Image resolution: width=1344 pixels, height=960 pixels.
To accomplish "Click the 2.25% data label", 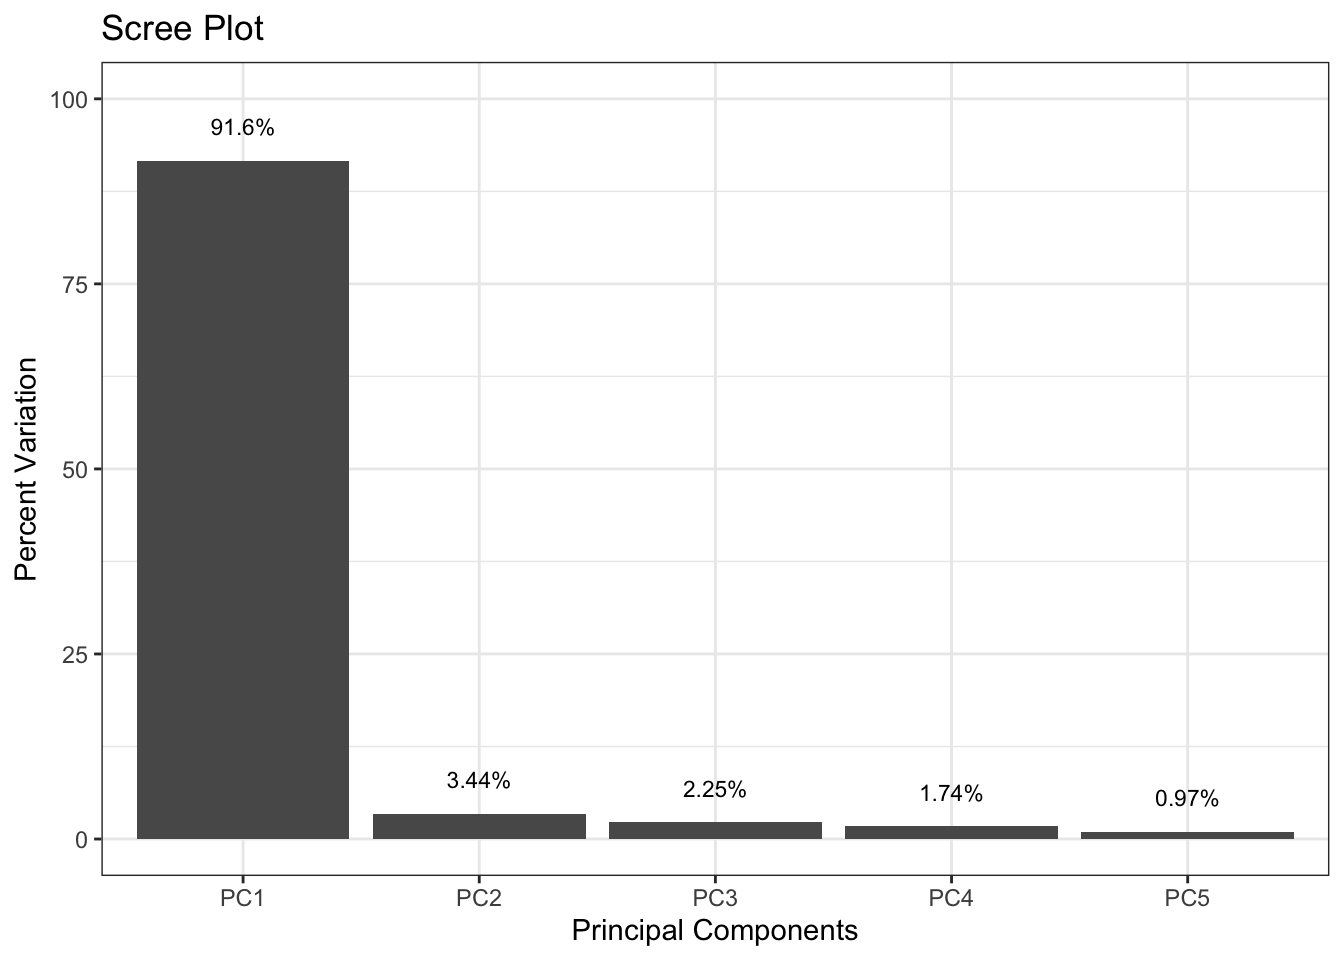I will 715,790.
